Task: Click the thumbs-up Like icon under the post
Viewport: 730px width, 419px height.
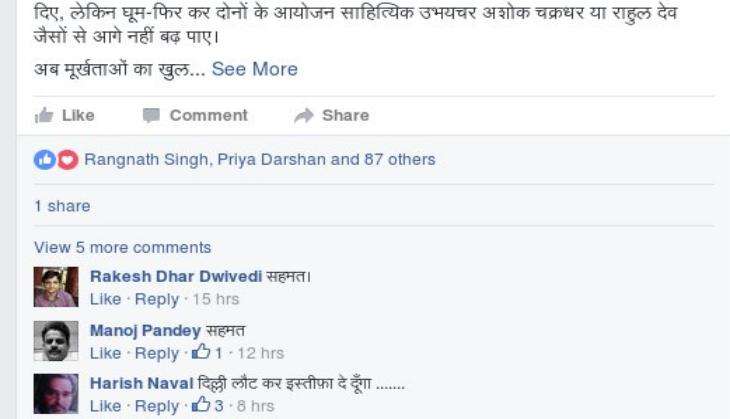Action: pyautogui.click(x=44, y=115)
